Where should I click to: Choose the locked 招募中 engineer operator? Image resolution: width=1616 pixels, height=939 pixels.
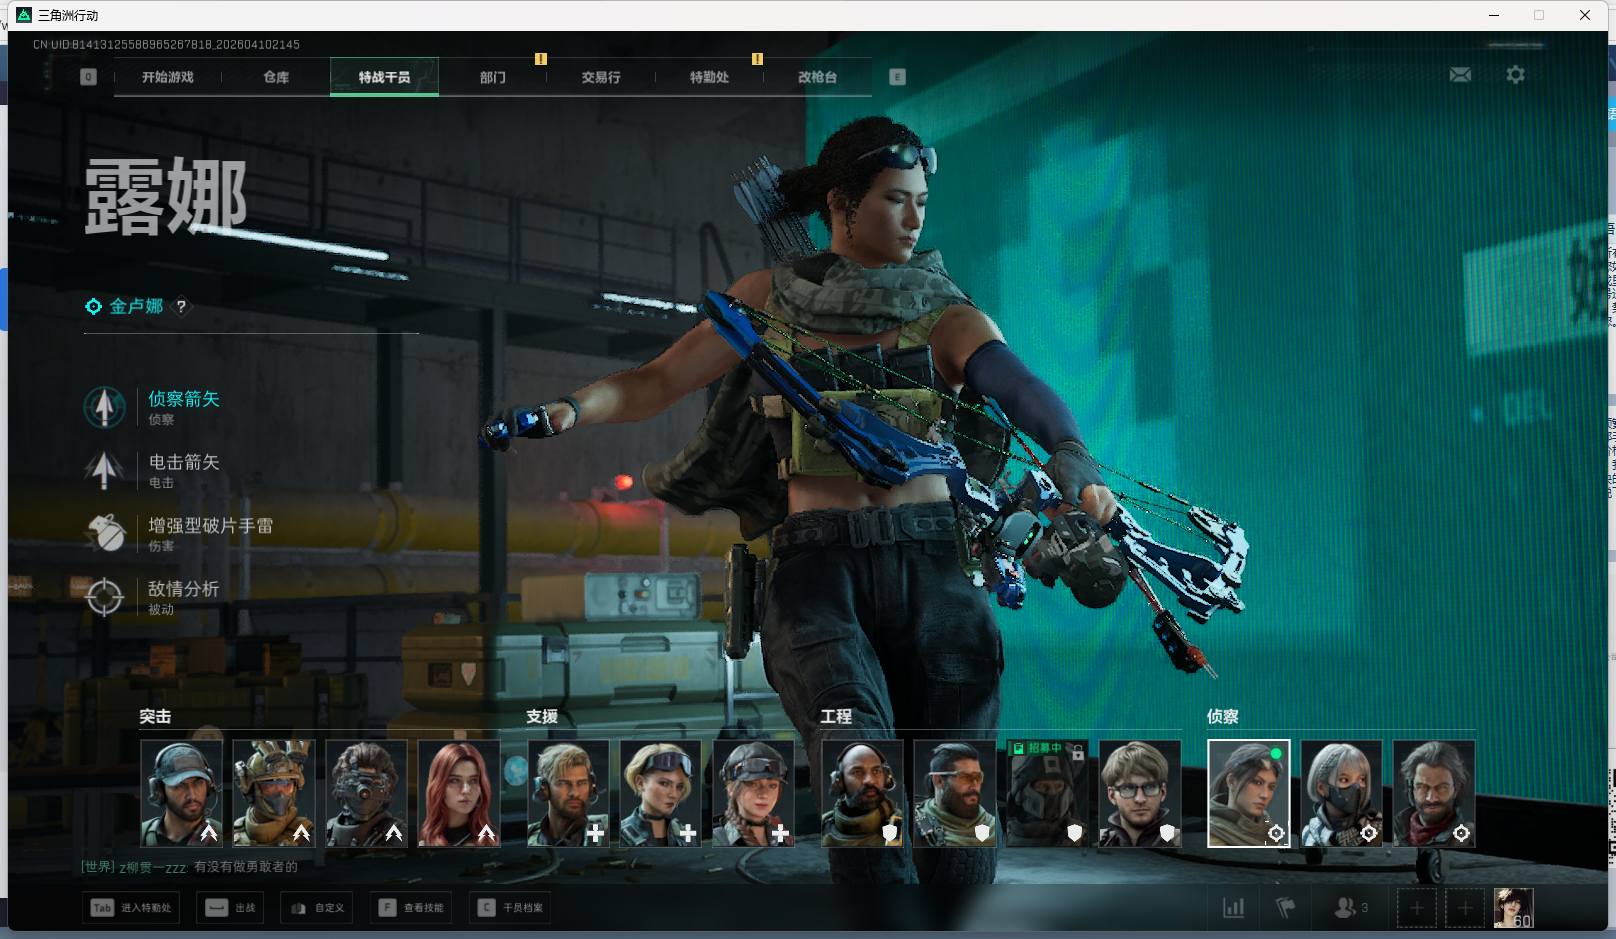(x=1047, y=793)
